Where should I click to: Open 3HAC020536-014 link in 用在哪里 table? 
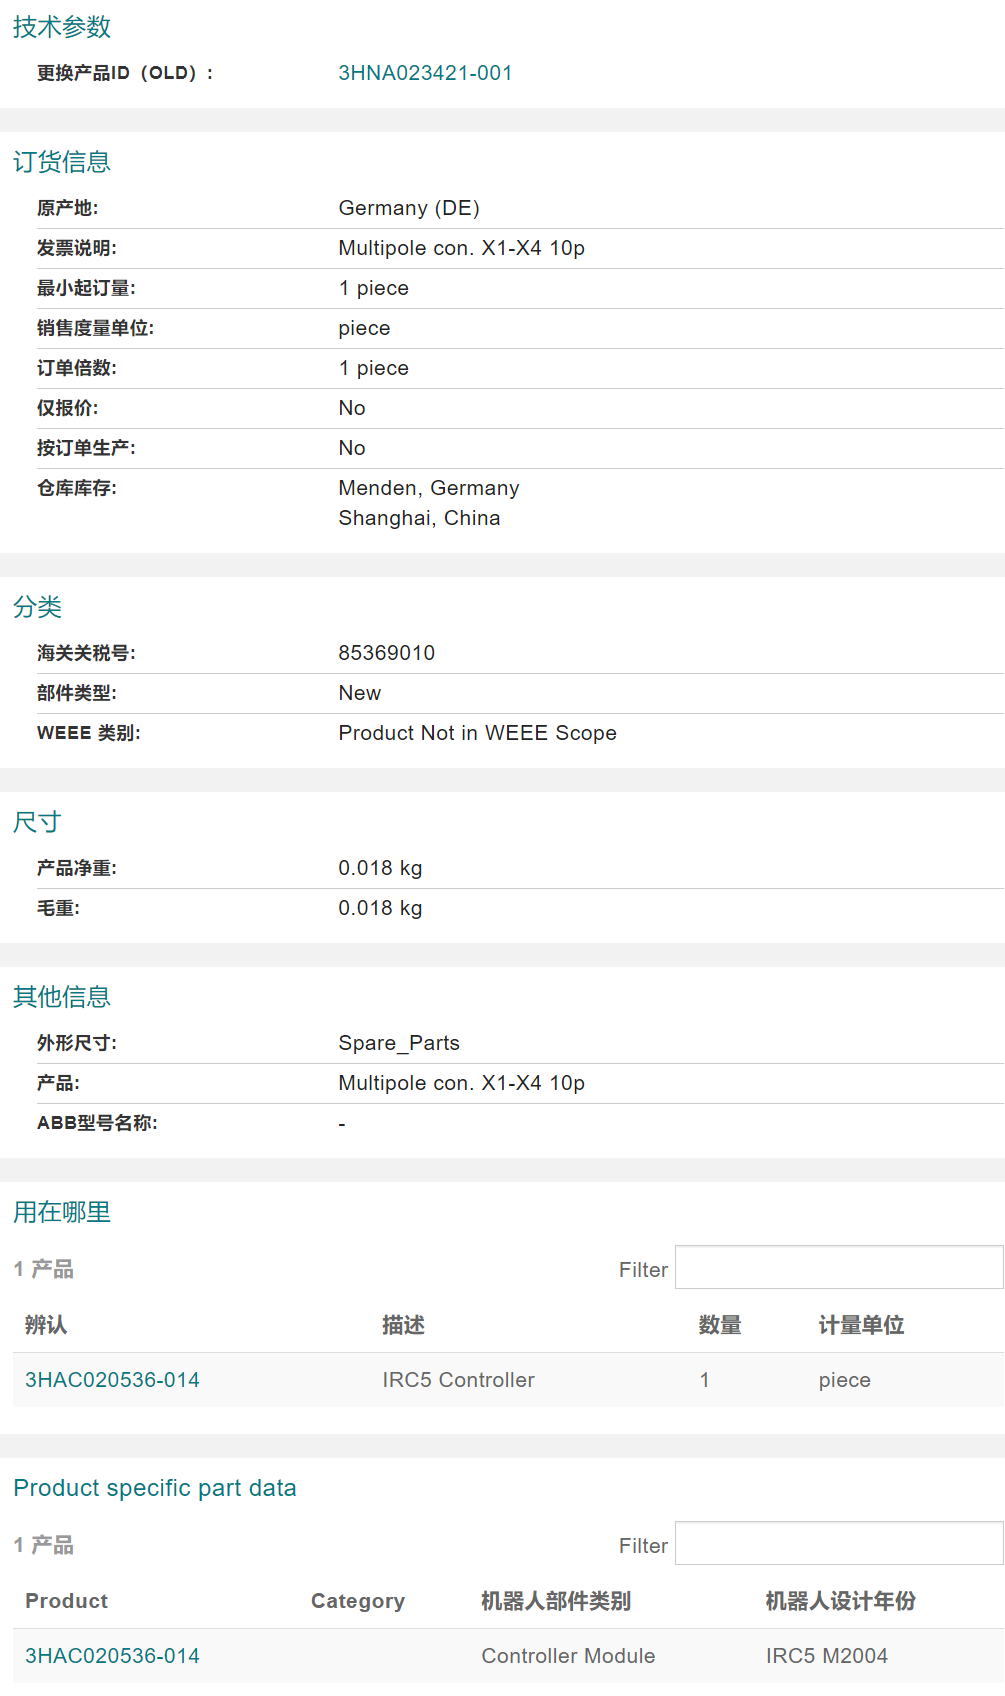(x=112, y=1380)
